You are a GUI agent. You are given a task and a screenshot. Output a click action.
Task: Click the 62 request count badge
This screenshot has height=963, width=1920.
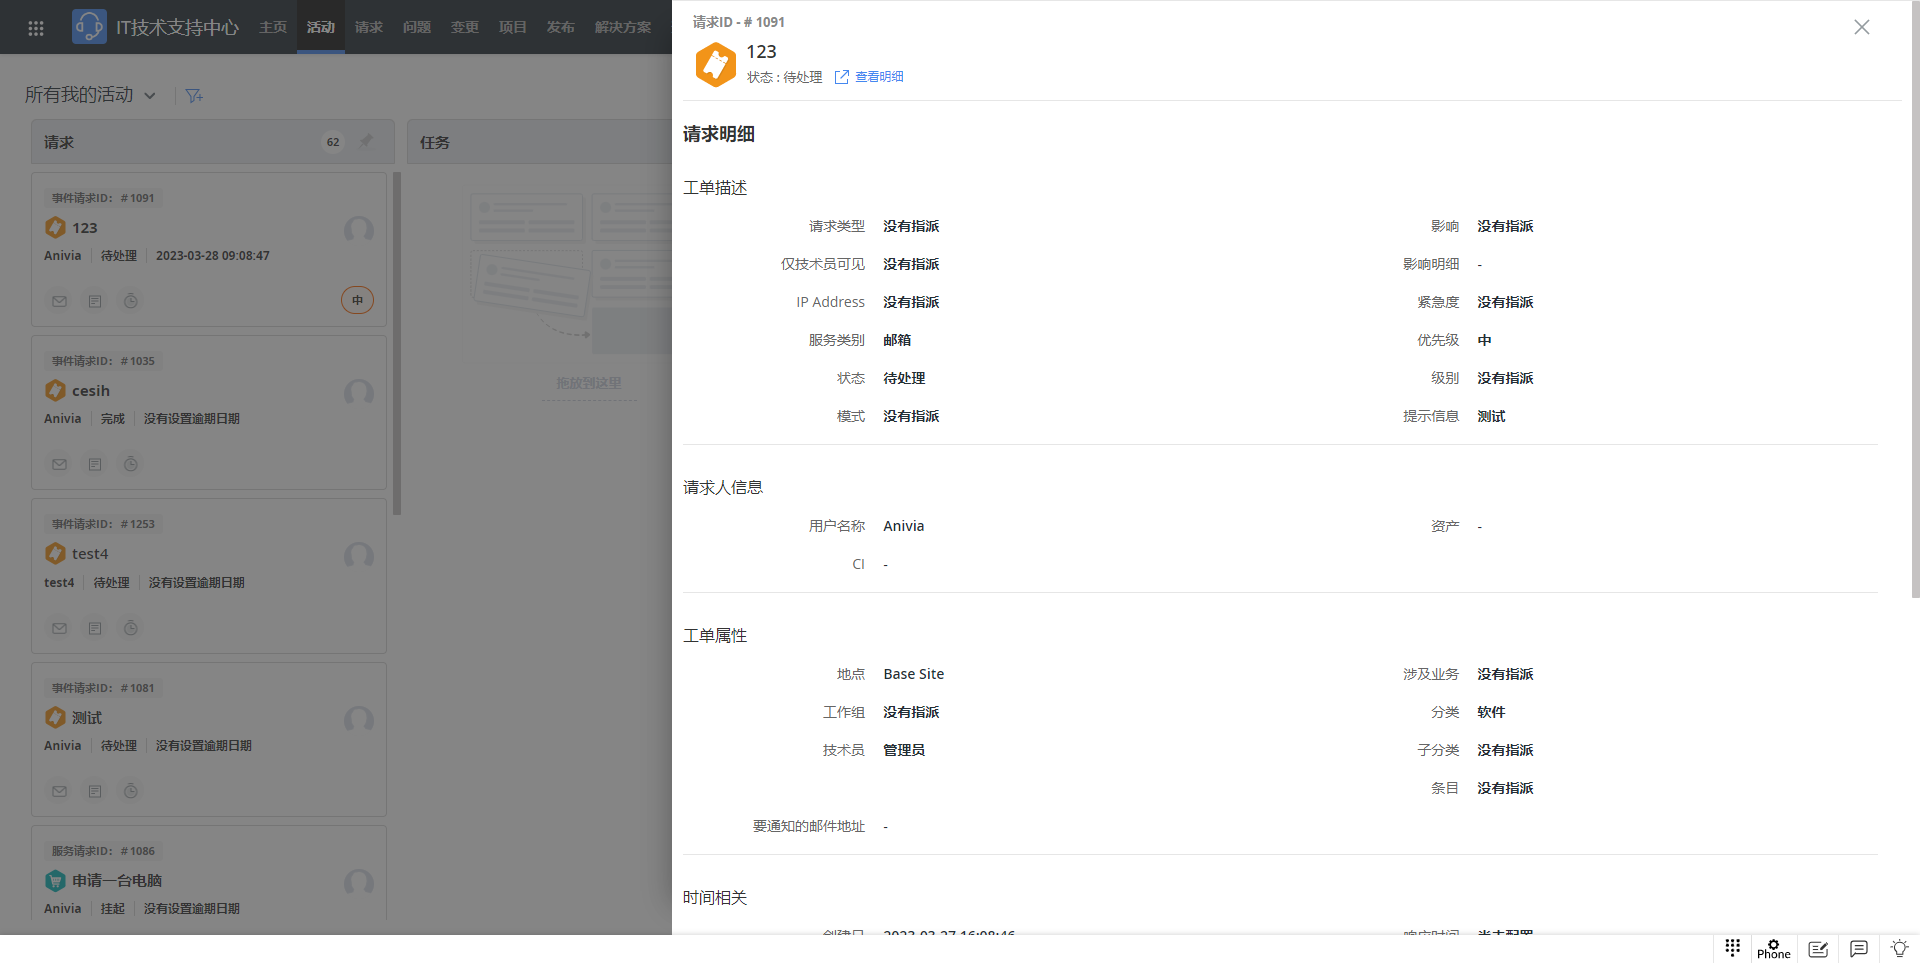point(333,142)
